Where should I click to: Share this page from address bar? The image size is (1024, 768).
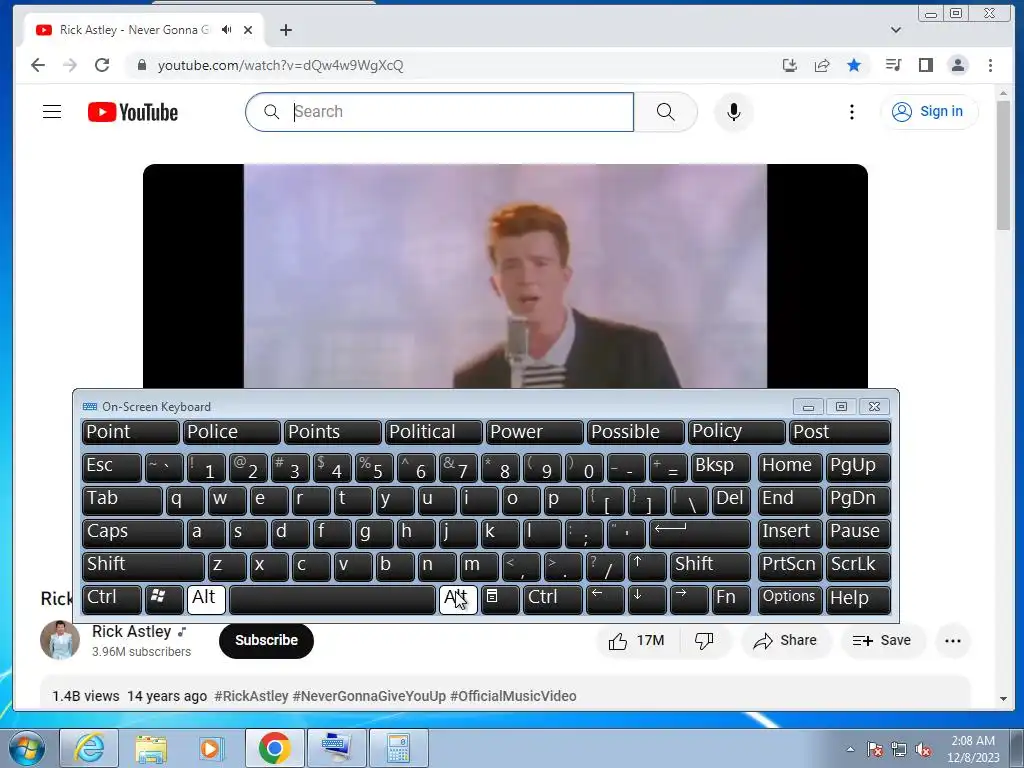[x=822, y=65]
